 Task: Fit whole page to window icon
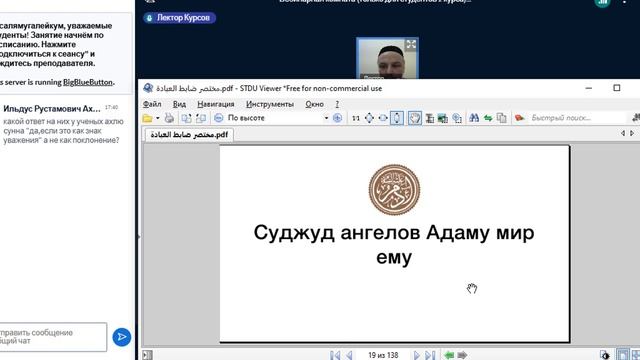click(x=369, y=118)
